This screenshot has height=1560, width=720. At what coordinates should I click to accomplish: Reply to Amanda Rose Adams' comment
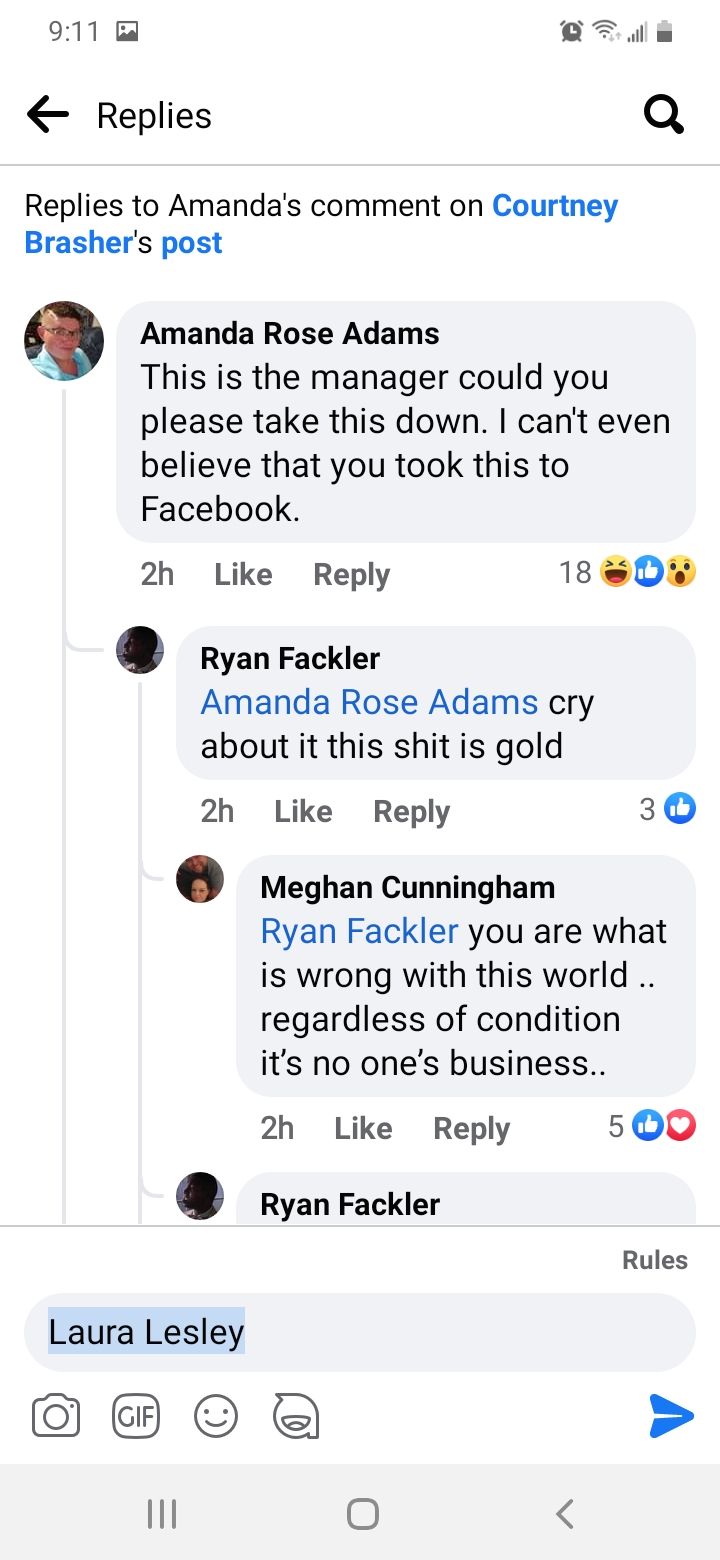tap(351, 574)
